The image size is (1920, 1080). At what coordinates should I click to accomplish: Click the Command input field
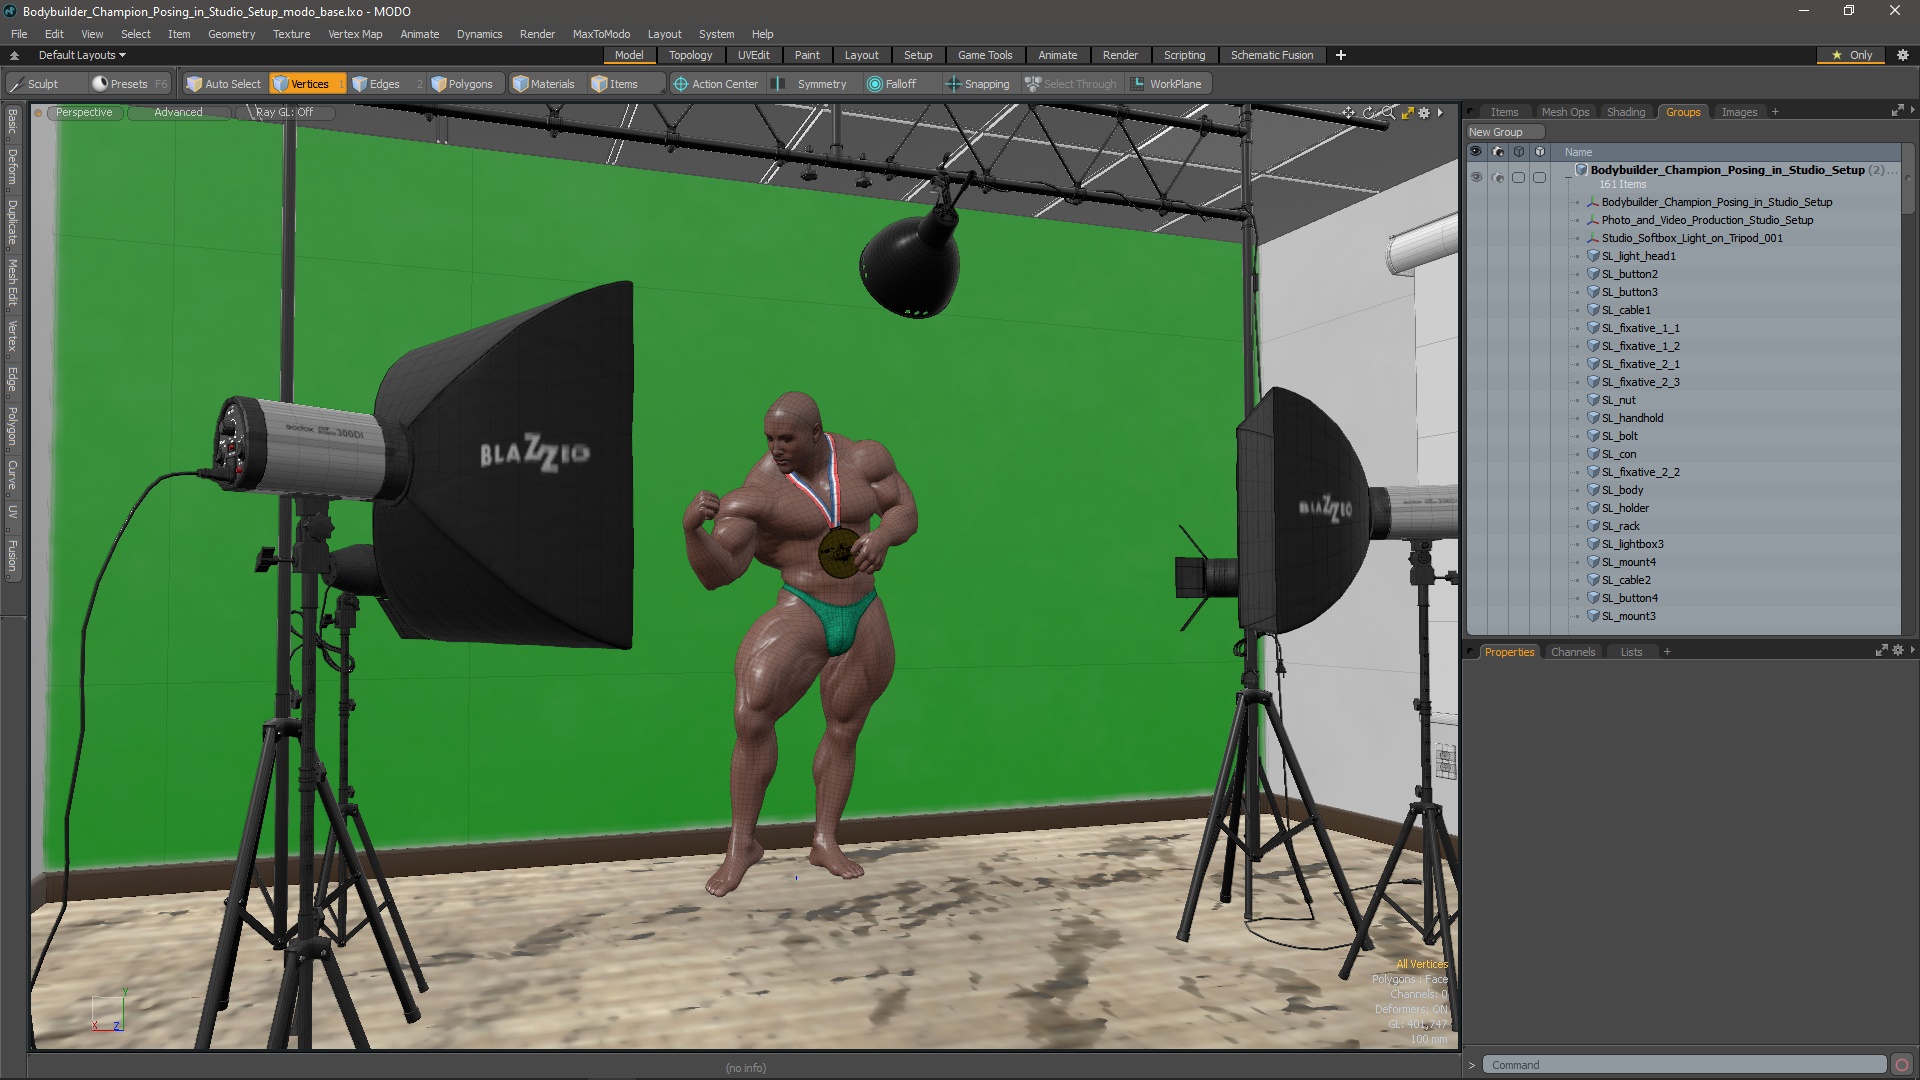(x=1684, y=1065)
